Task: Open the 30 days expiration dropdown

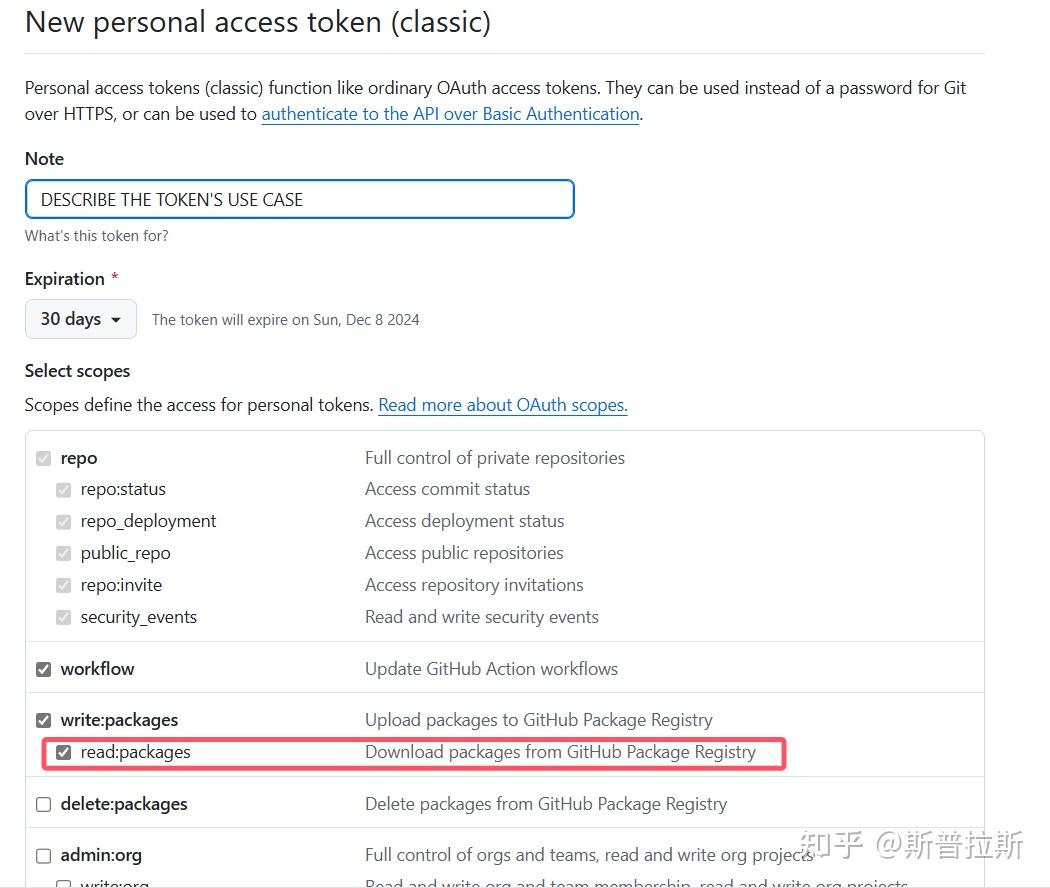Action: (x=80, y=319)
